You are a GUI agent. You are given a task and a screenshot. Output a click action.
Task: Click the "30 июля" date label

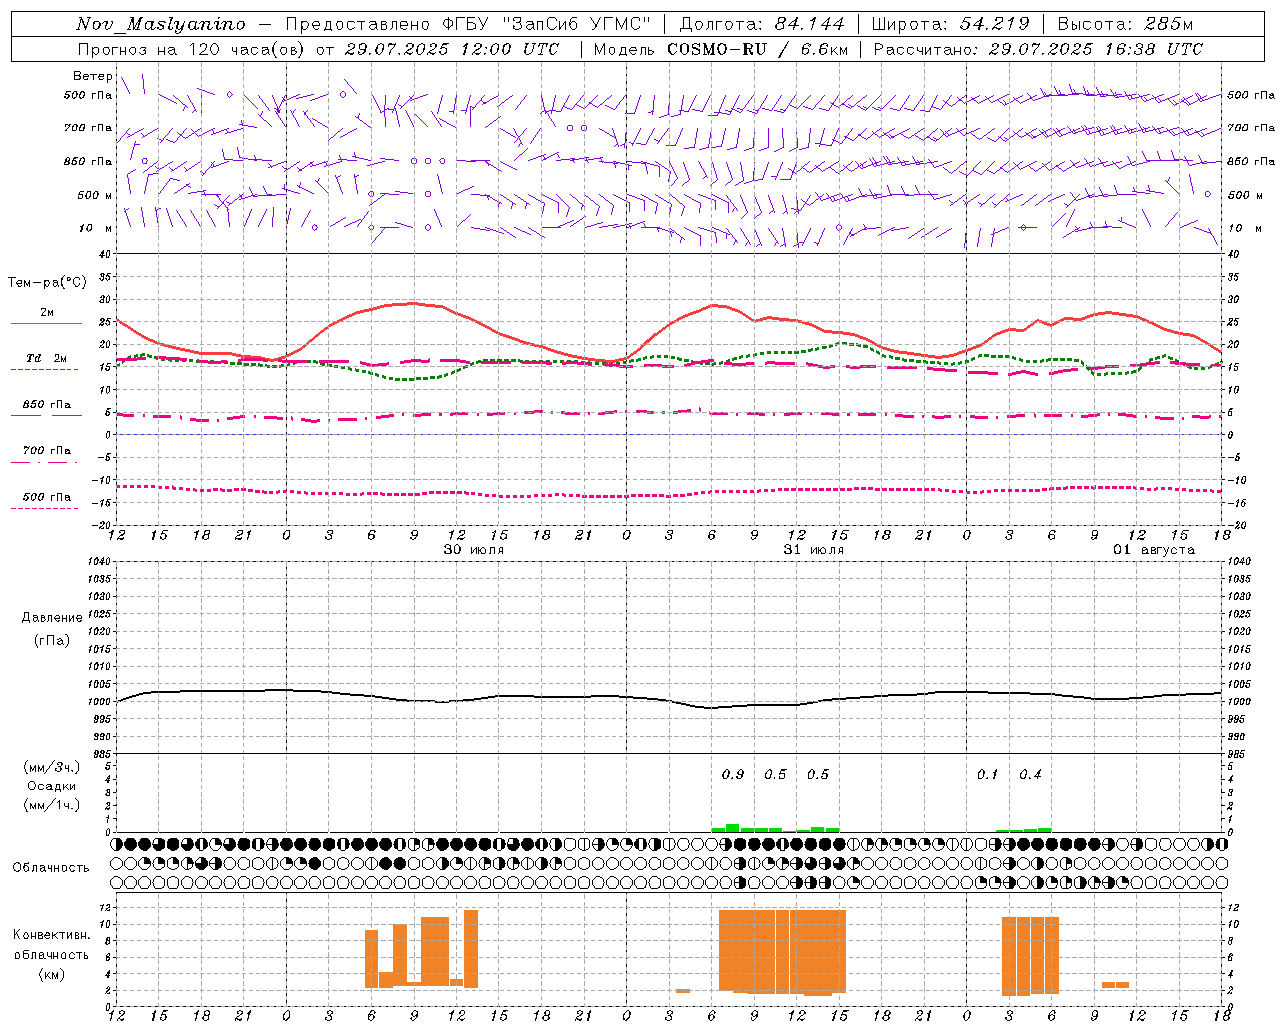(x=474, y=550)
